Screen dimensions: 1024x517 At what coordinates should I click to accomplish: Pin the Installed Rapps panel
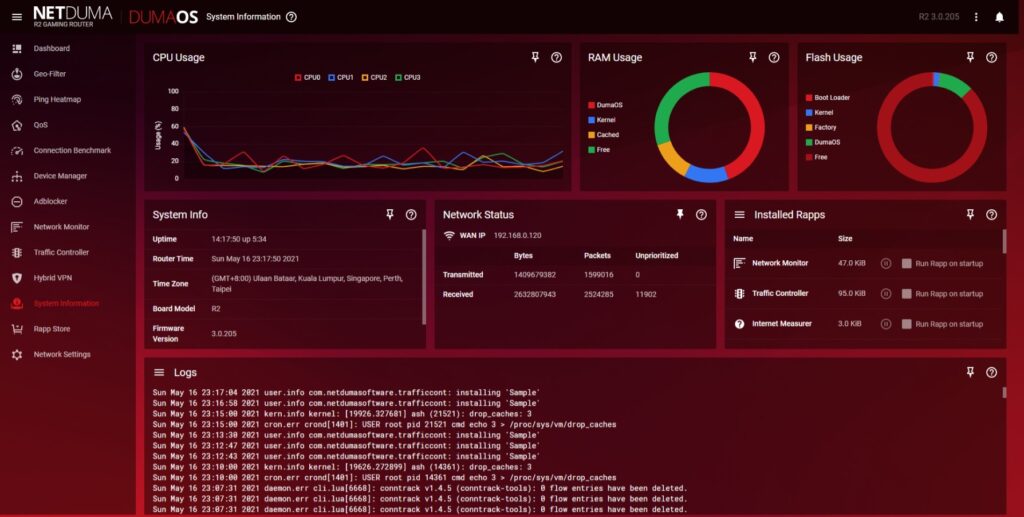click(x=970, y=214)
